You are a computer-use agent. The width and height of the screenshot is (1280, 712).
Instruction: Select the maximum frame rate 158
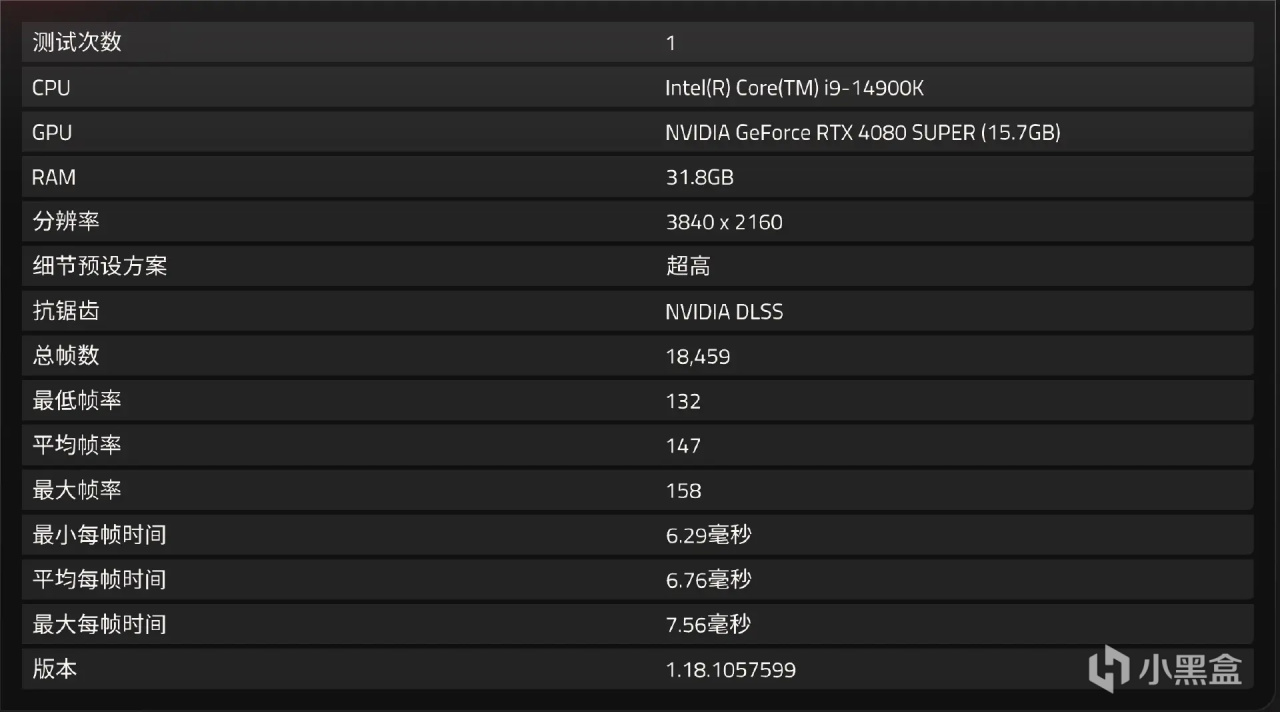(683, 491)
